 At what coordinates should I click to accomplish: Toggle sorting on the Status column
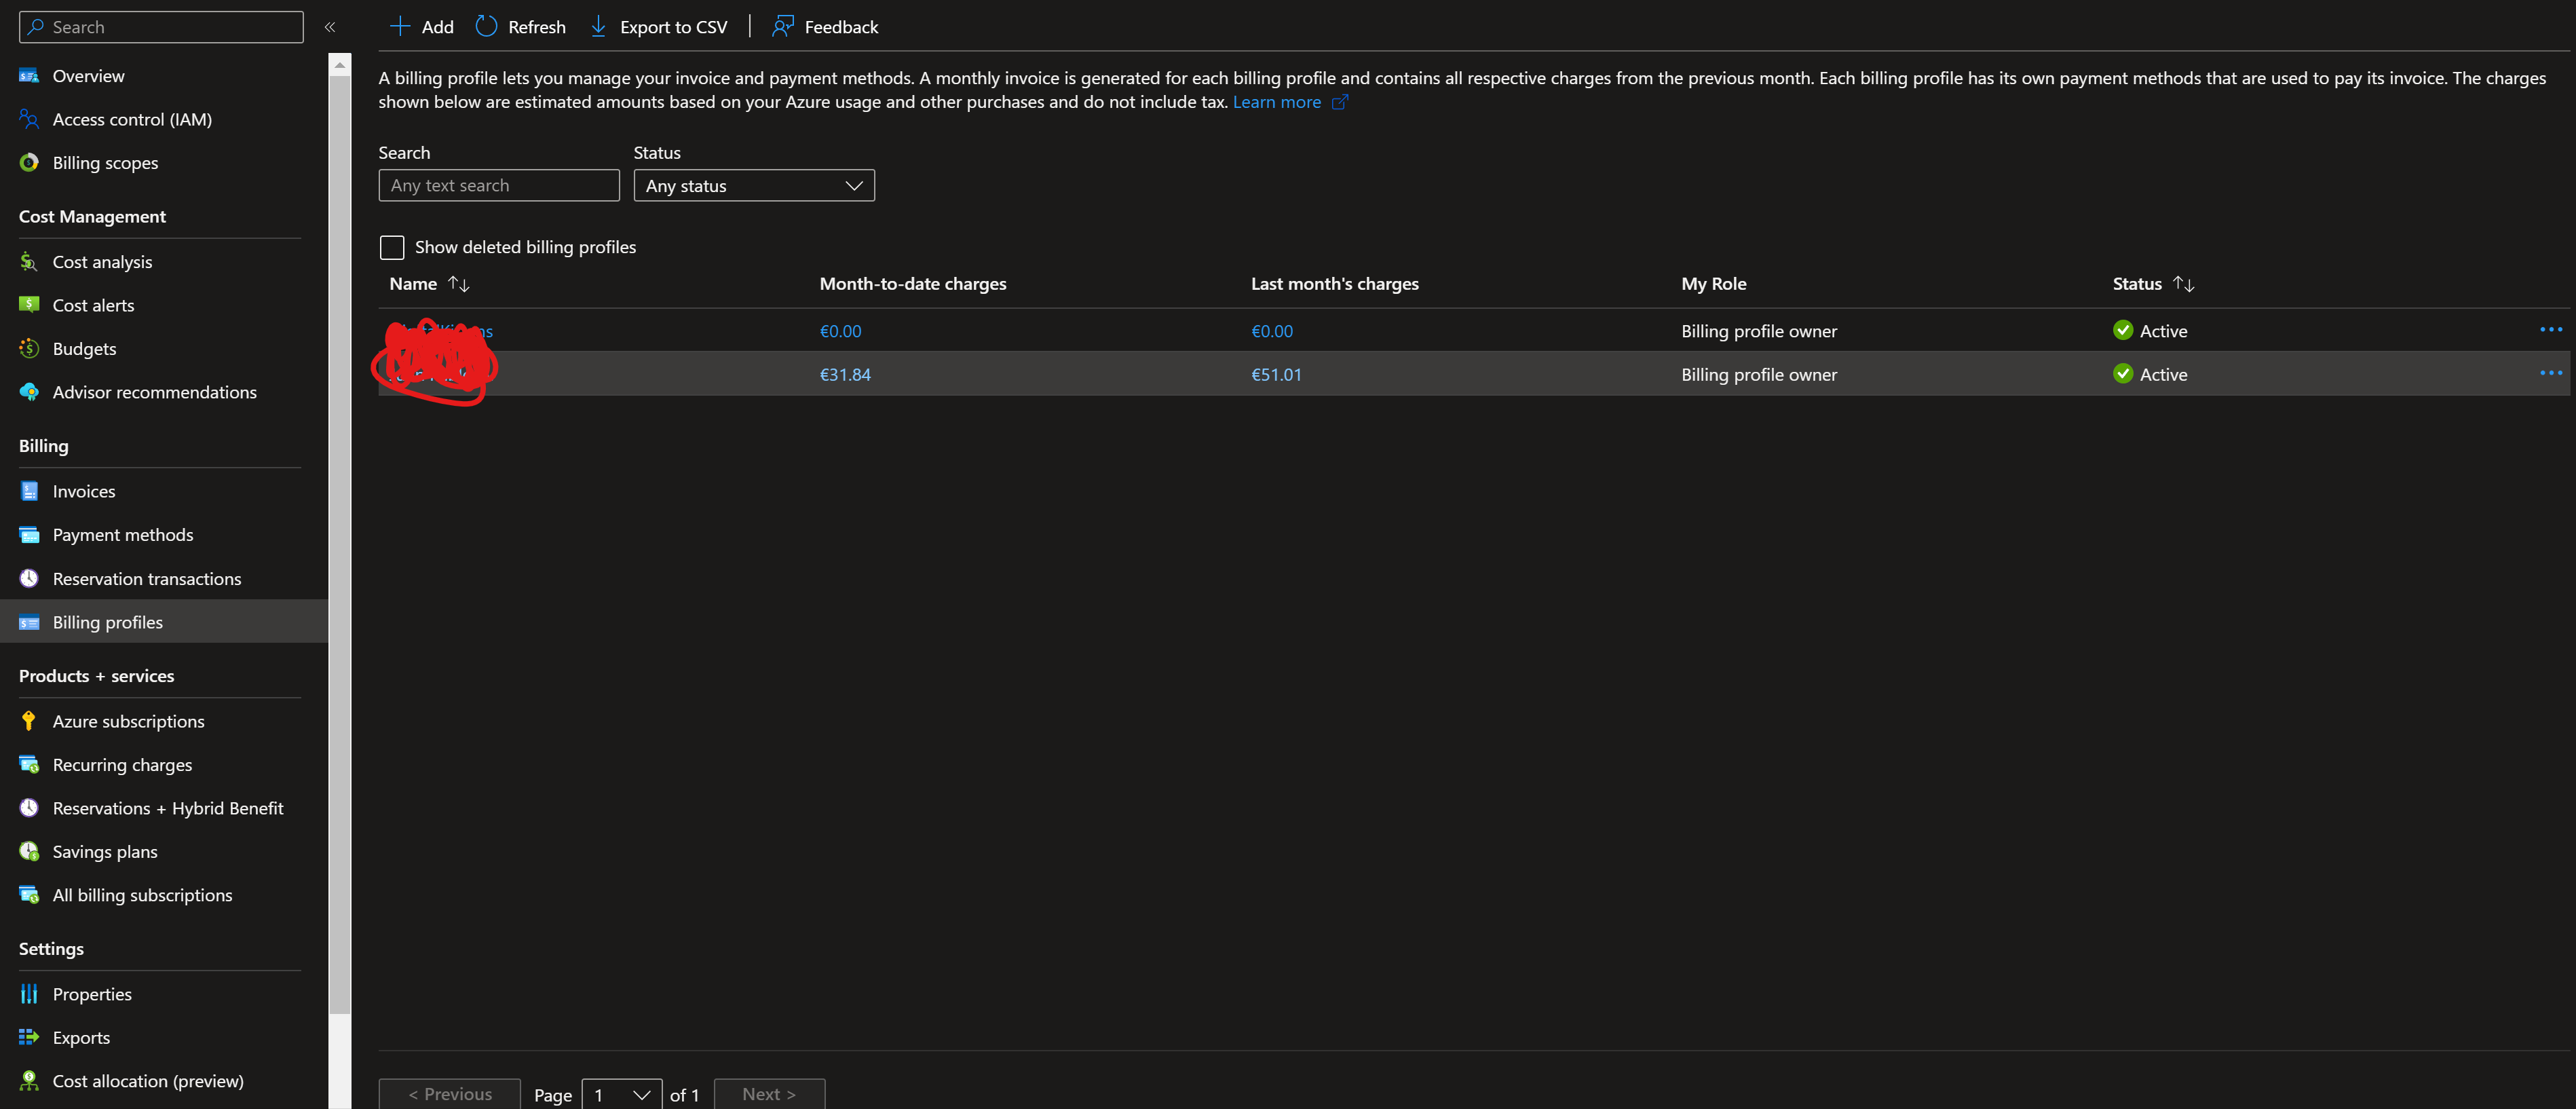[x=2183, y=284]
